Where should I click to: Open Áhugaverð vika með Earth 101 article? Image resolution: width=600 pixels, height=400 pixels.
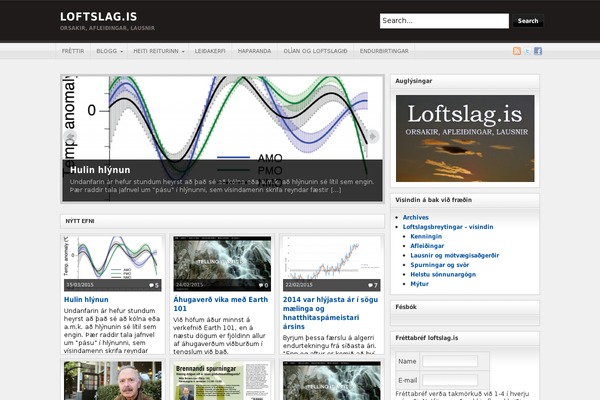(221, 304)
